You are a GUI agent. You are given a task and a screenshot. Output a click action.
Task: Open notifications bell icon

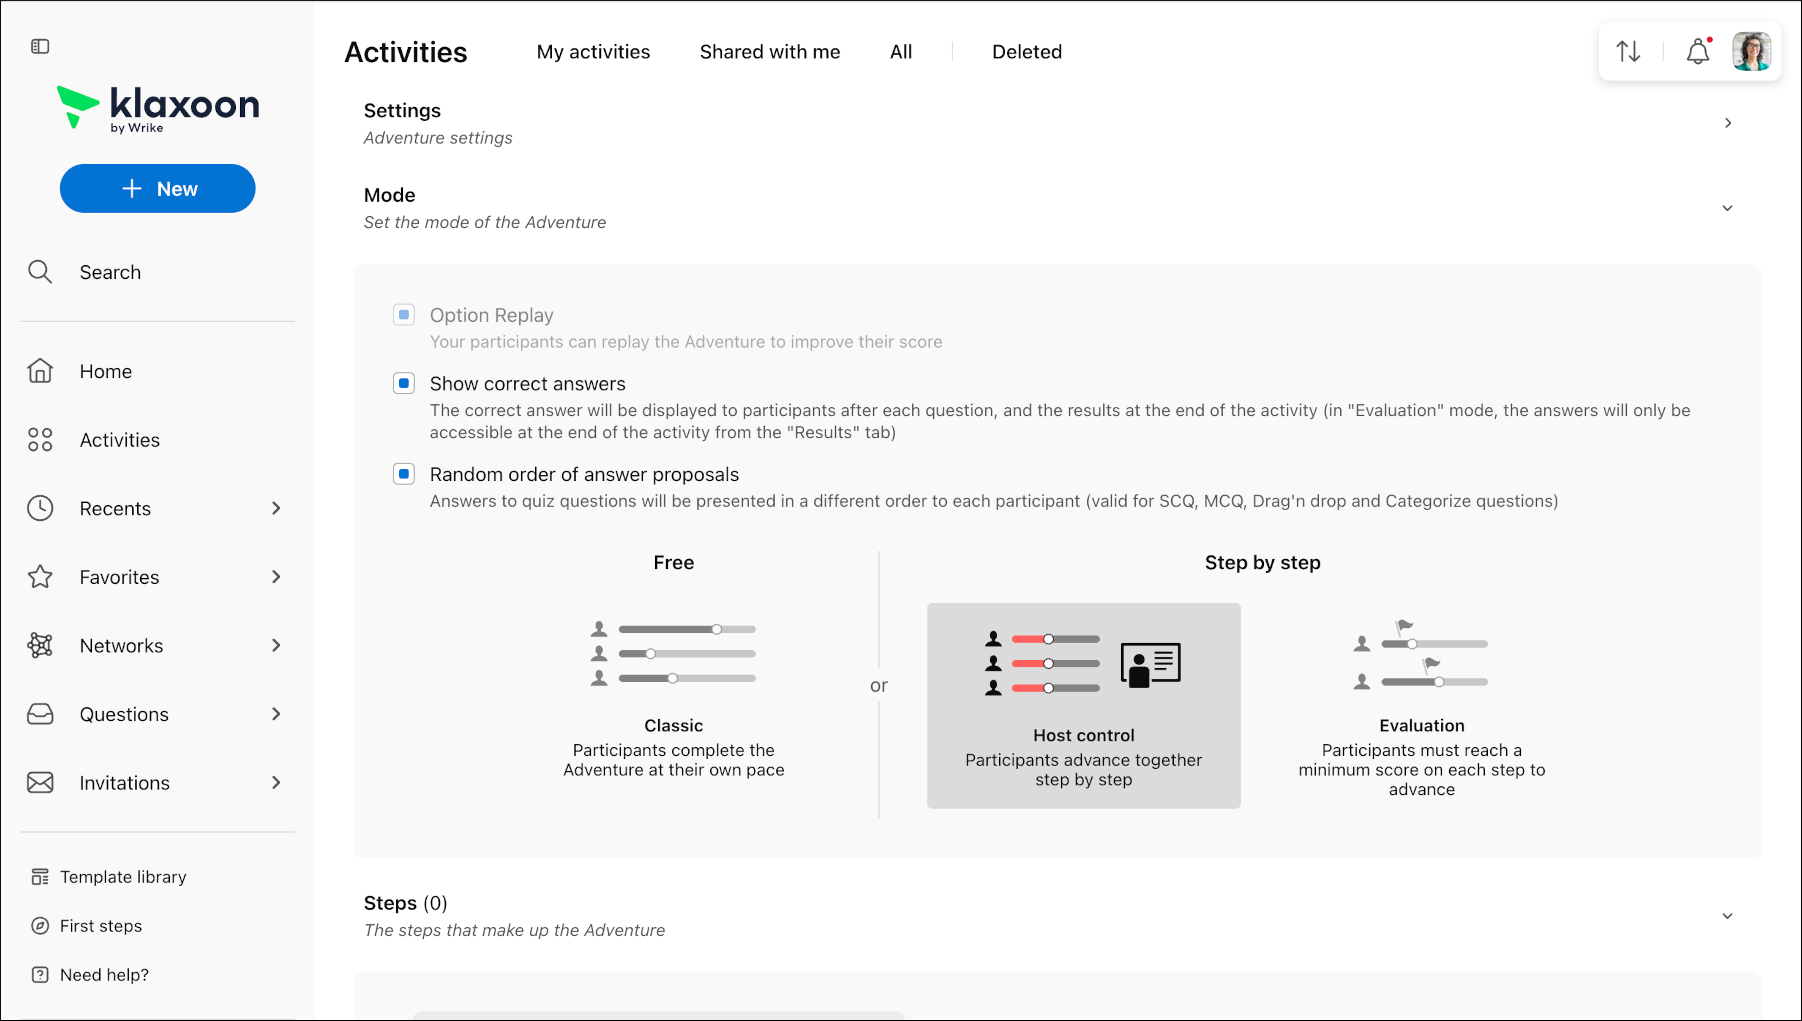click(1698, 51)
